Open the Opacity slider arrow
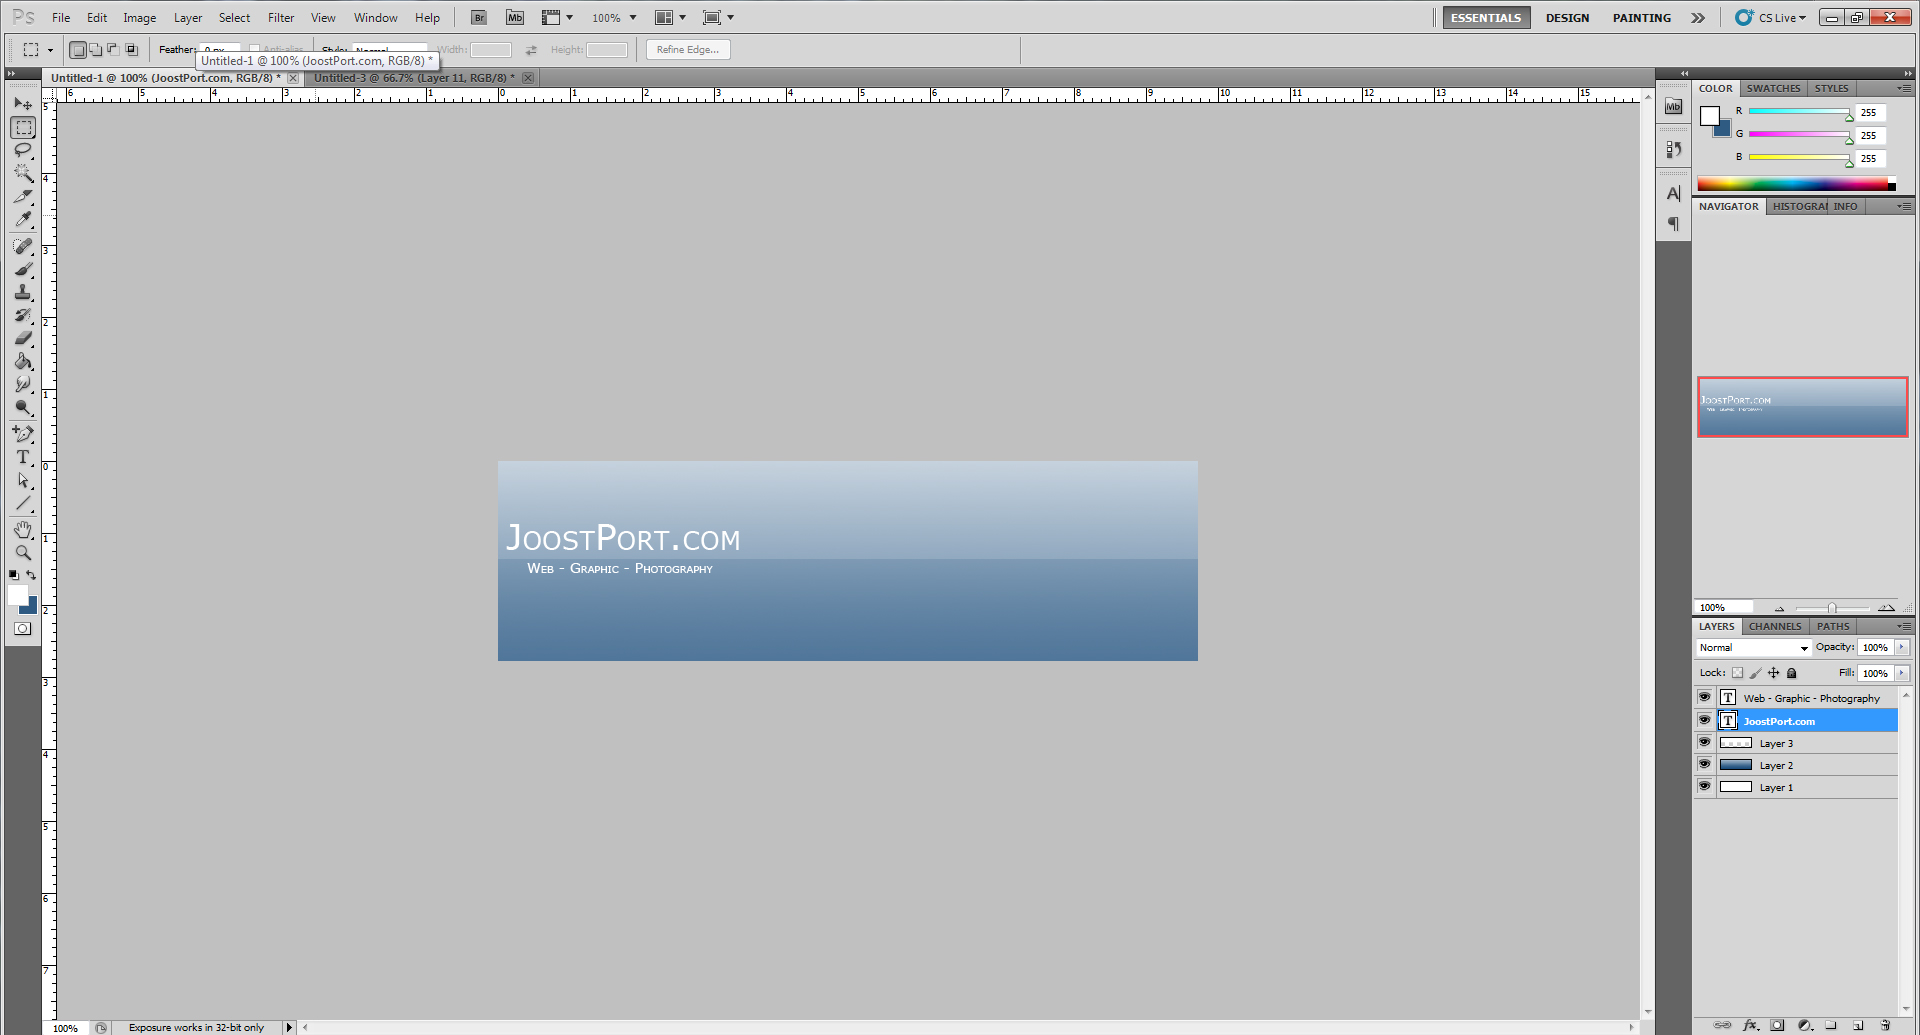This screenshot has height=1035, width=1920. (1902, 648)
